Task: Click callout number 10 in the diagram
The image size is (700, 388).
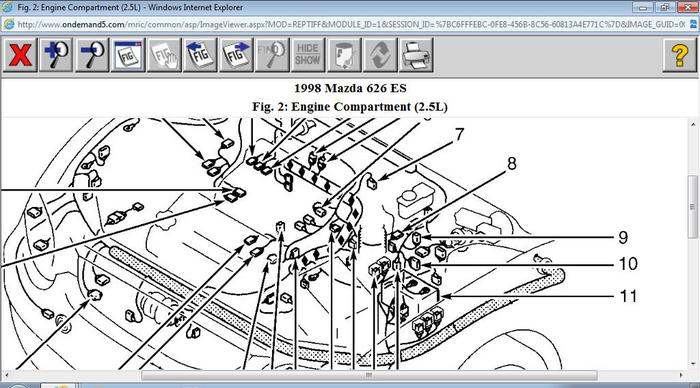Action: coord(628,264)
